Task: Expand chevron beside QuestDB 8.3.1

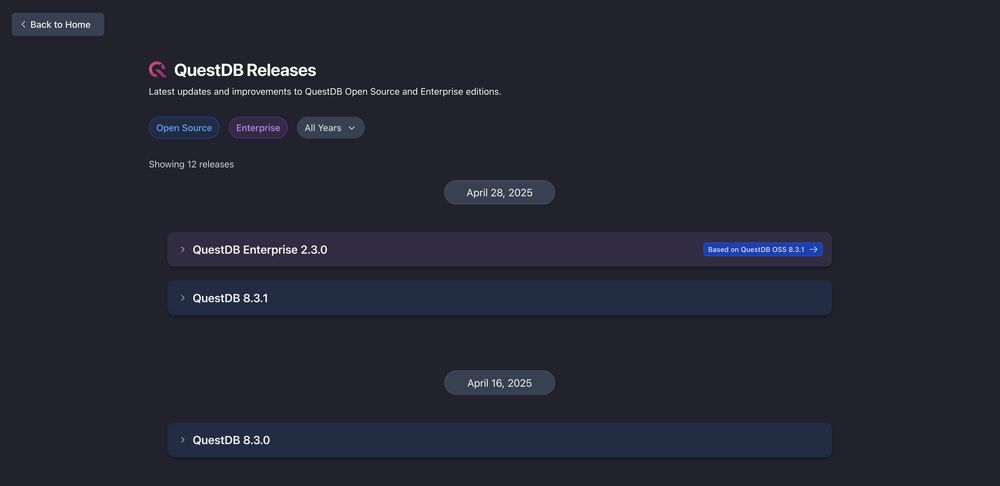Action: [182, 298]
